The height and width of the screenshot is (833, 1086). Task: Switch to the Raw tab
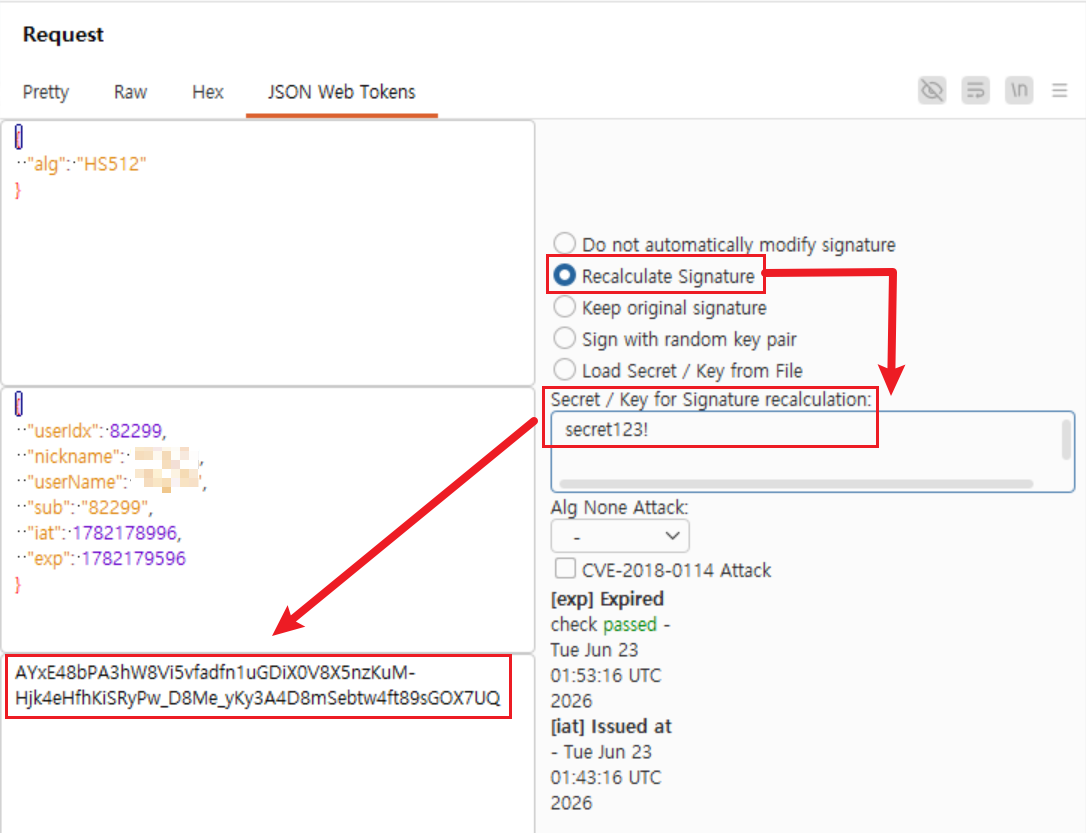click(130, 92)
